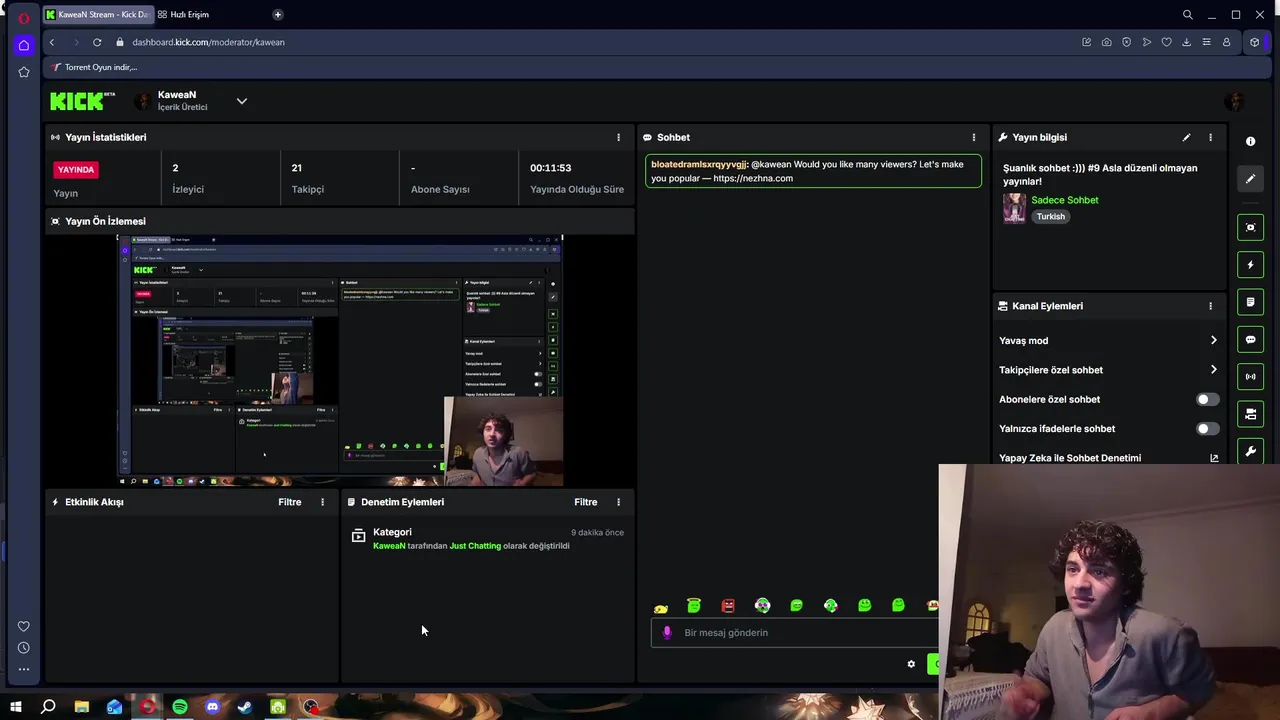The height and width of the screenshot is (720, 1280).
Task: Open Kanal Eylemleri panel three-dot menu
Action: coord(1210,306)
